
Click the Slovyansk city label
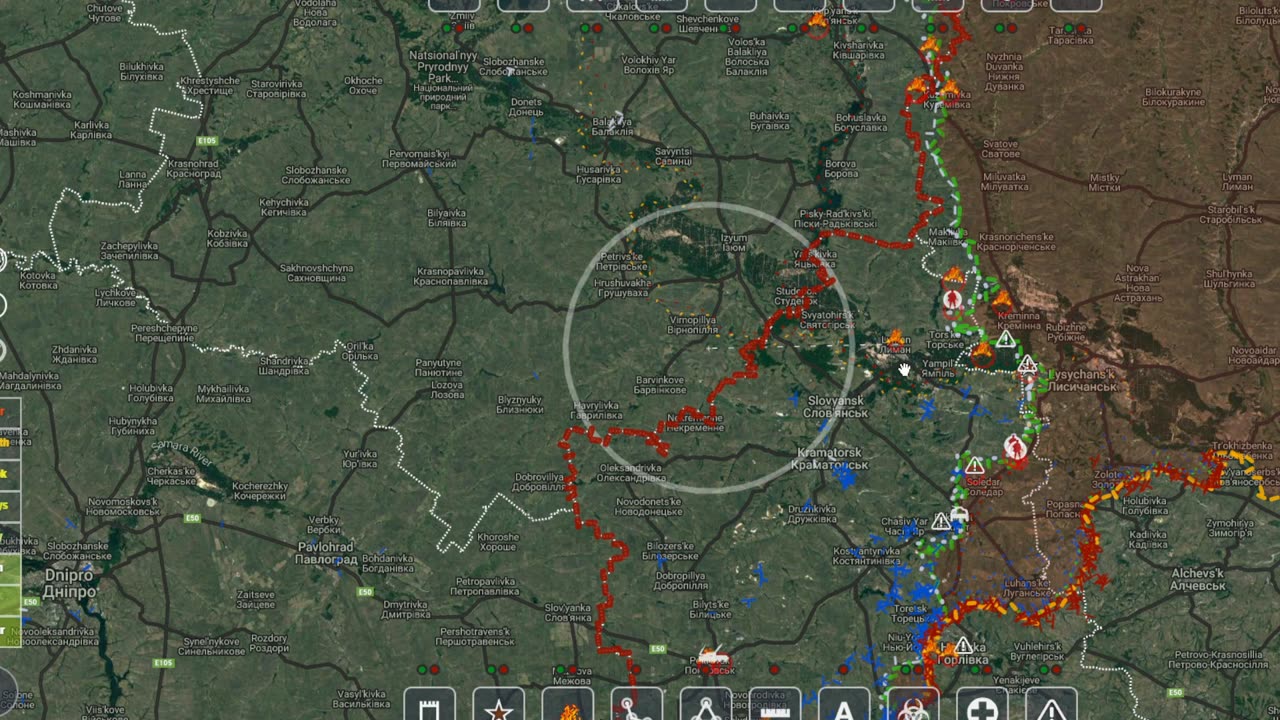point(837,406)
